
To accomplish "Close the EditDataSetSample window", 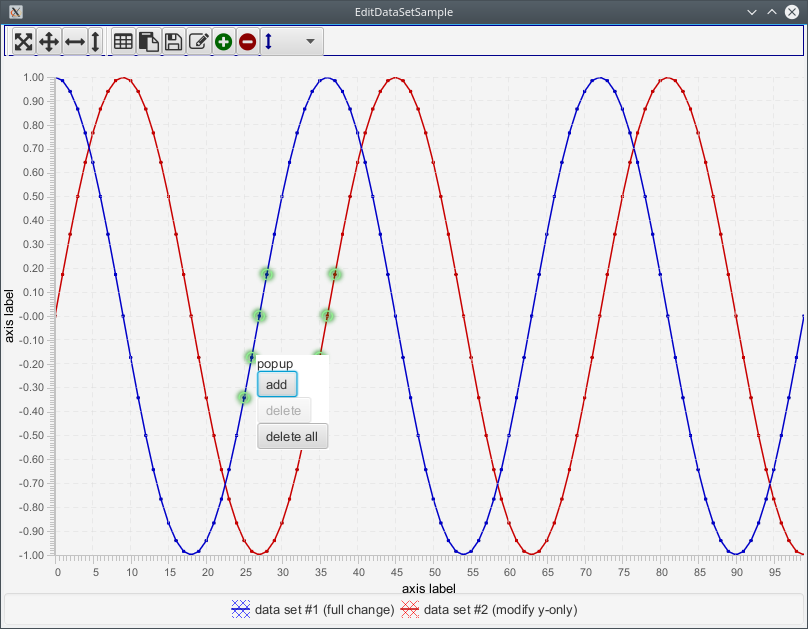I will pyautogui.click(x=792, y=12).
